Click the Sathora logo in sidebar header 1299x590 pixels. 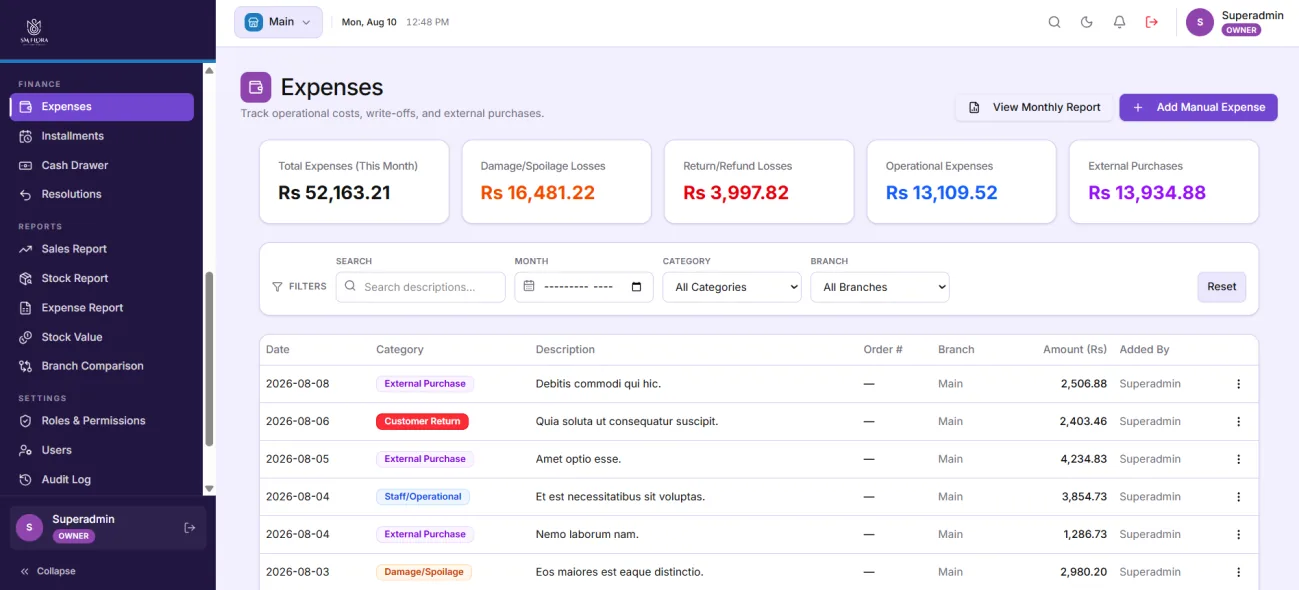[34, 30]
